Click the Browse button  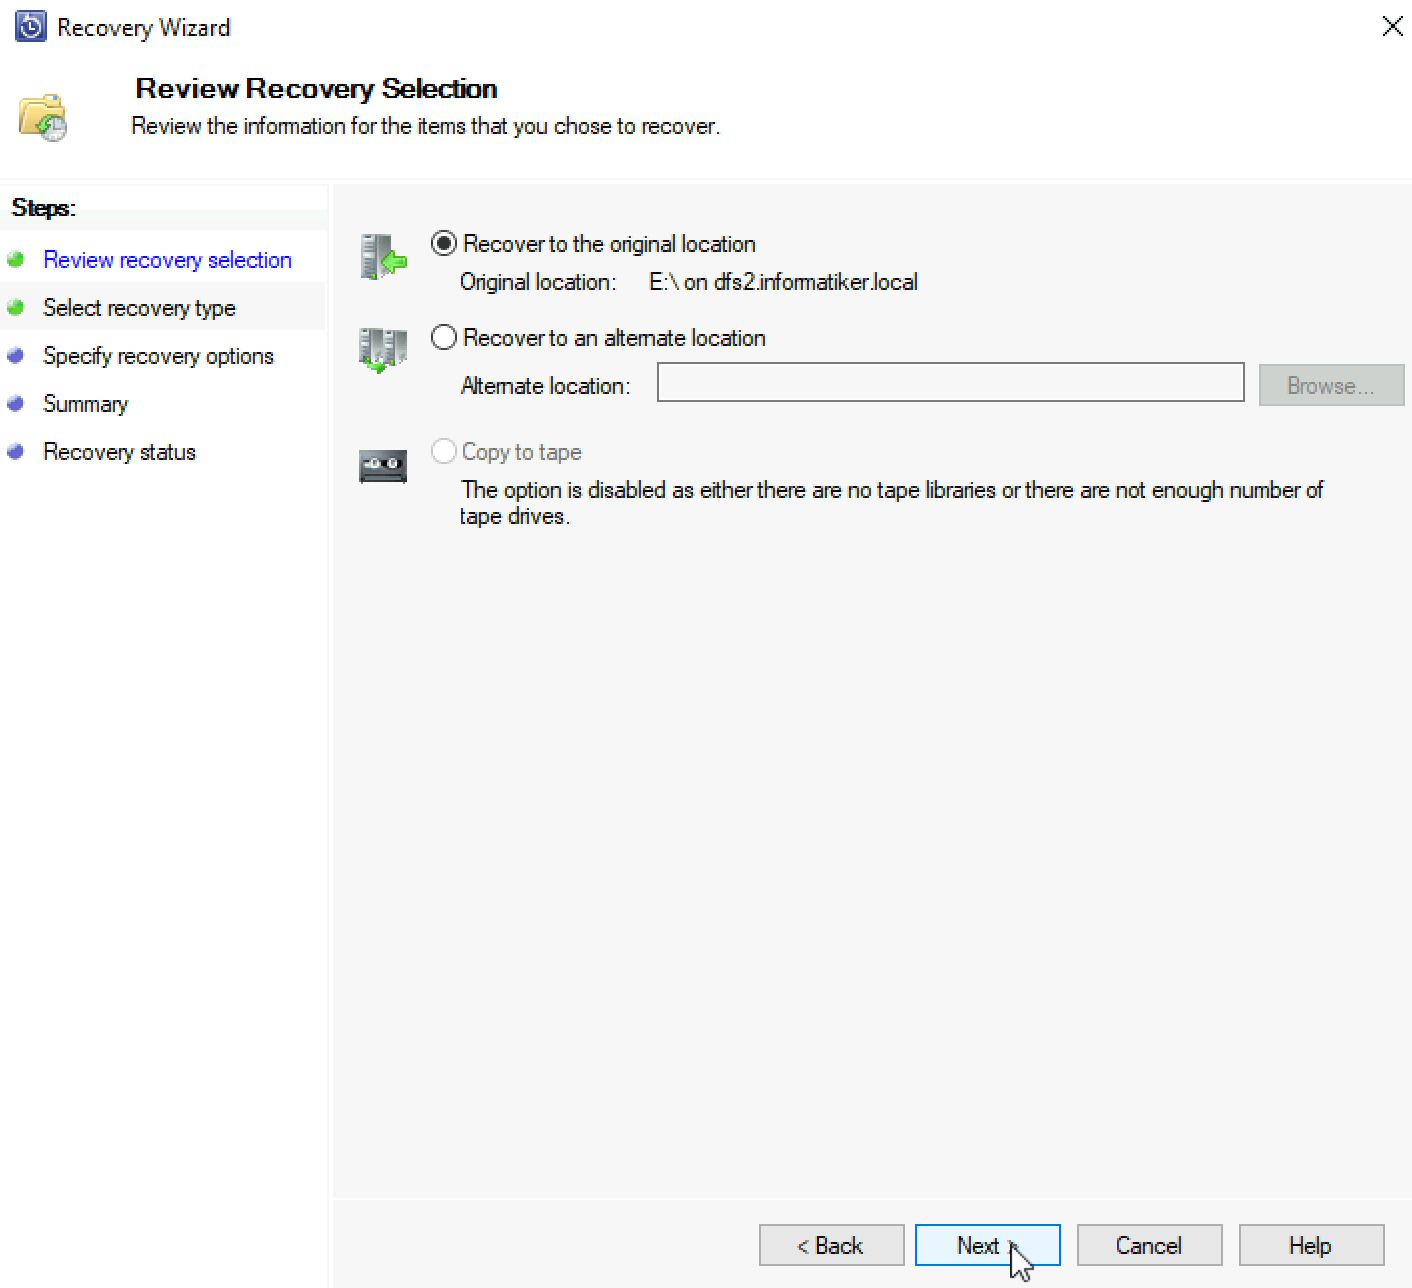point(1331,385)
